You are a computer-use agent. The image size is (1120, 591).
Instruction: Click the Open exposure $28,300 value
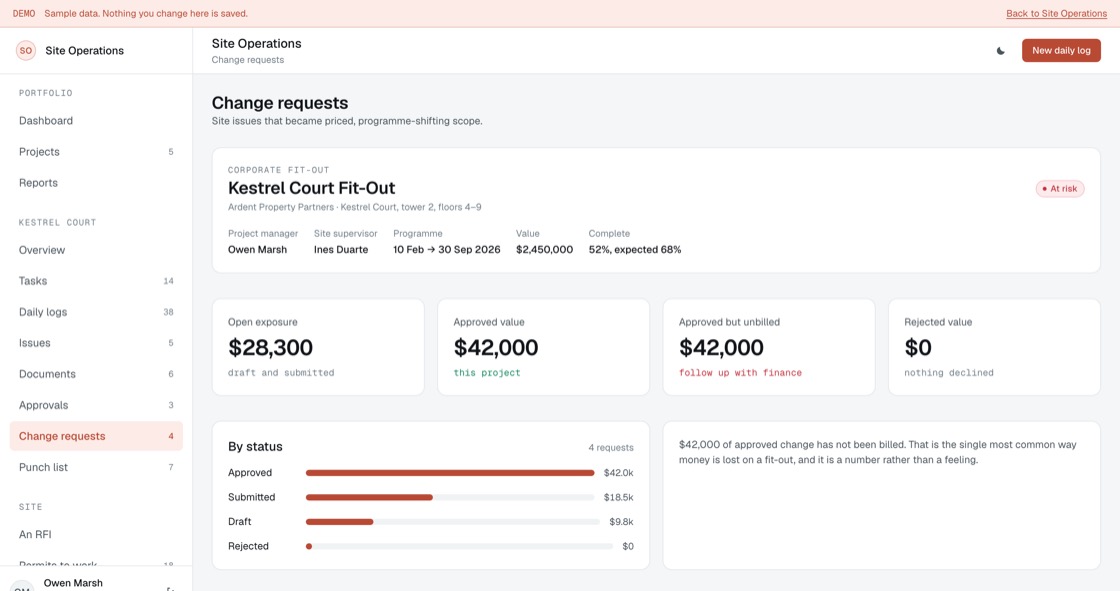coord(270,347)
